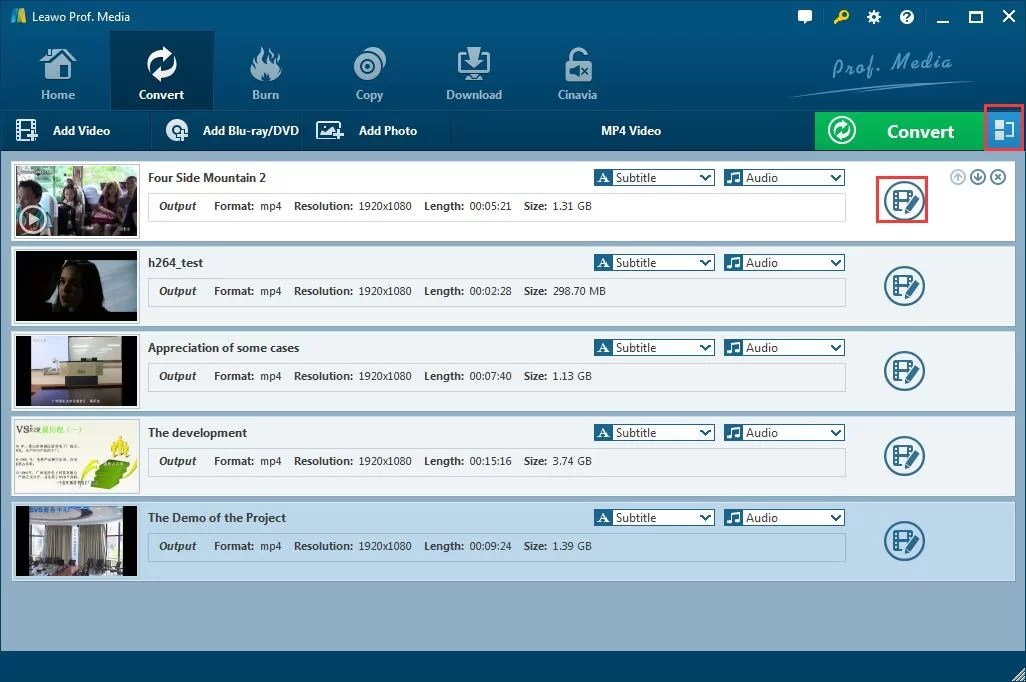Remove Four Side Mountain 2 from the queue
This screenshot has height=682, width=1026.
(x=997, y=177)
